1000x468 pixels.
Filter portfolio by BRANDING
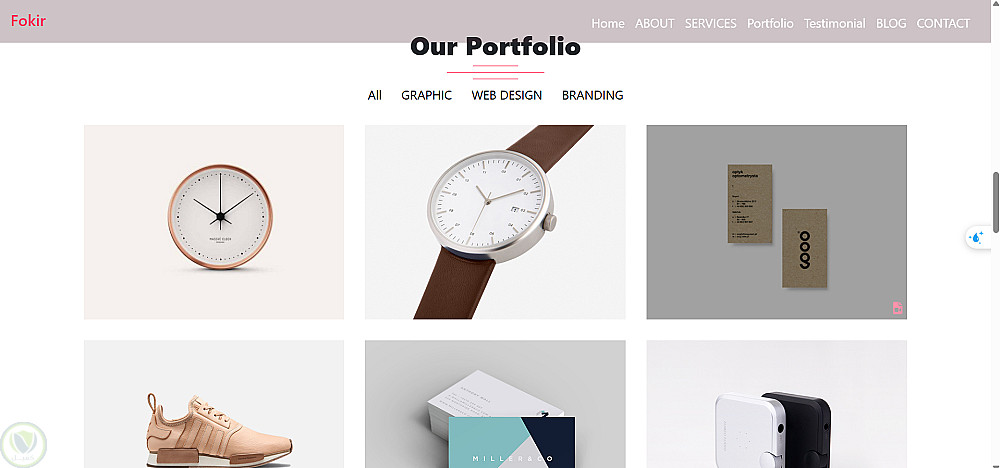(x=592, y=95)
